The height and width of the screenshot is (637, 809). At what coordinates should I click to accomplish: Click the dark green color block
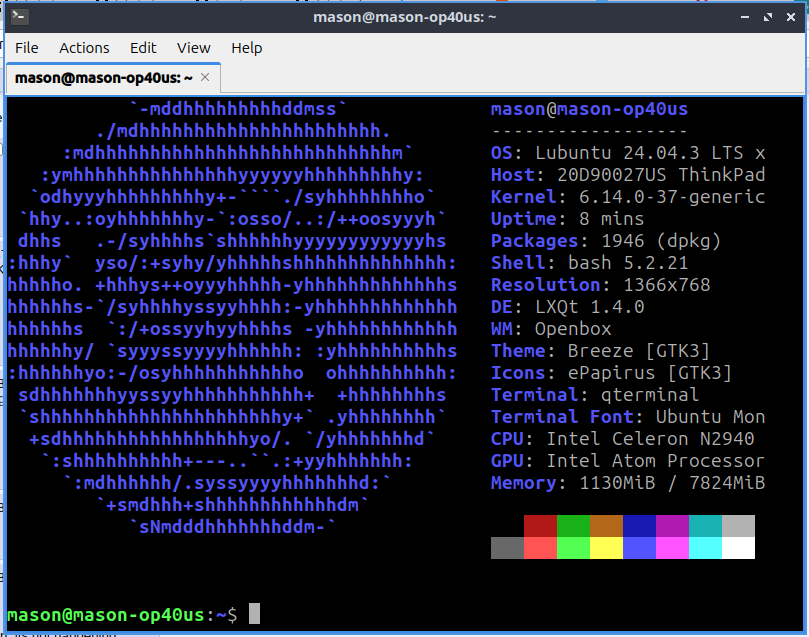[x=573, y=526]
